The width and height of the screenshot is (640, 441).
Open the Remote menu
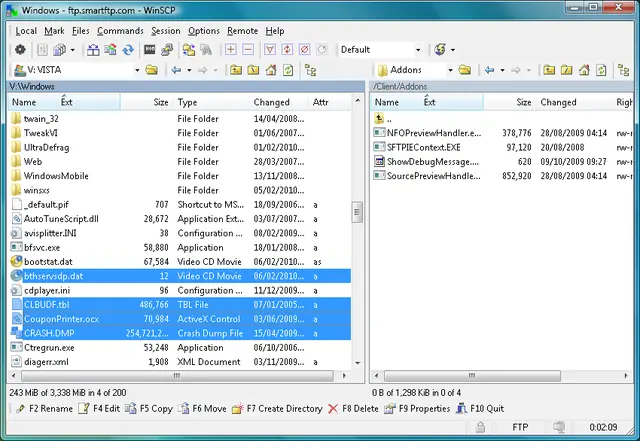click(242, 31)
